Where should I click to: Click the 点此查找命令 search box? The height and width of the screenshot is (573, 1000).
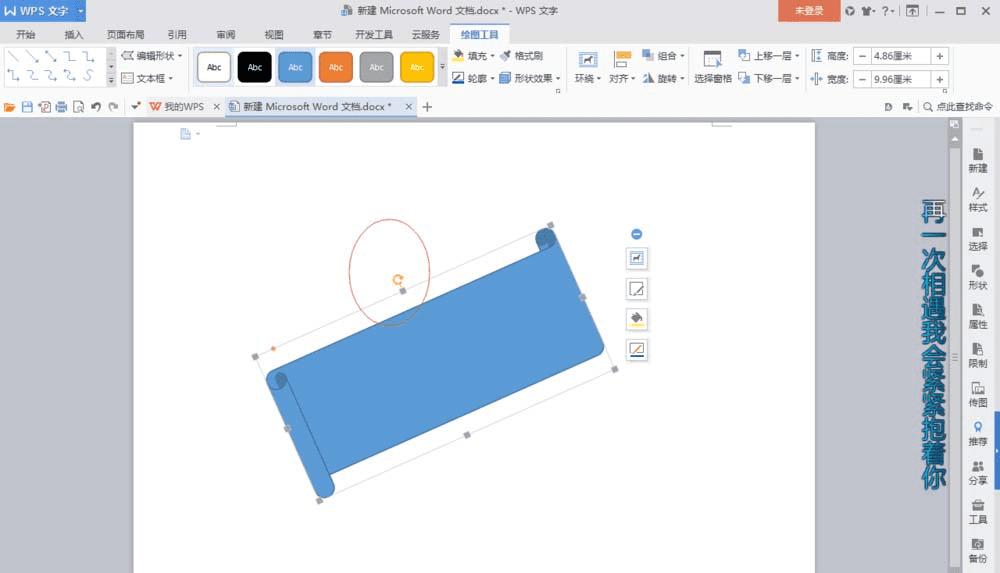pyautogui.click(x=958, y=107)
